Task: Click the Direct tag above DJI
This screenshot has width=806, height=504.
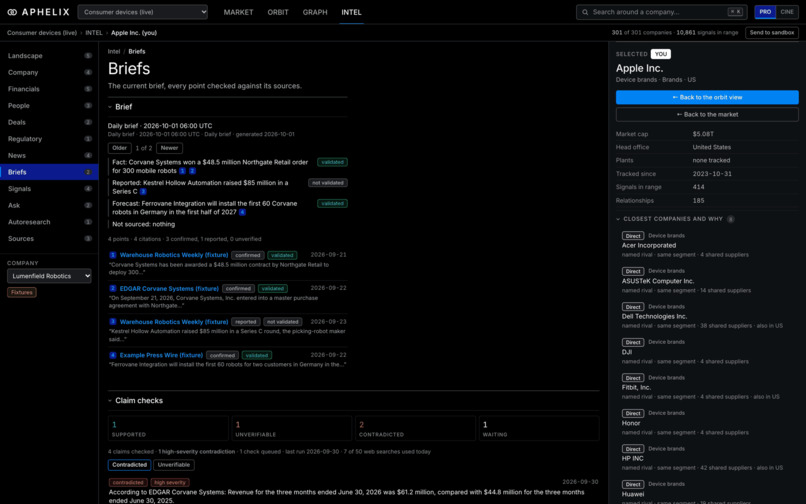Action: 633,342
